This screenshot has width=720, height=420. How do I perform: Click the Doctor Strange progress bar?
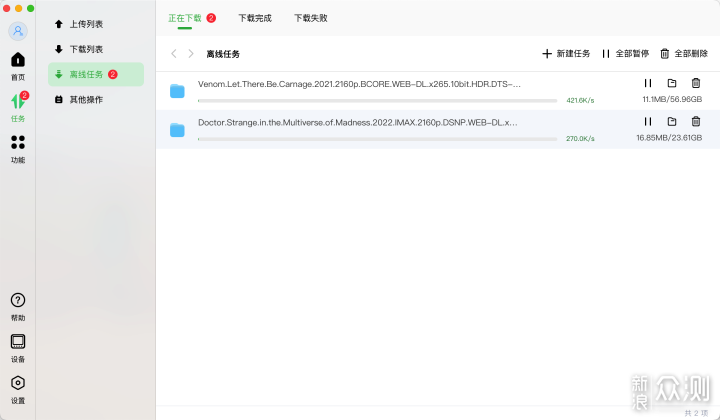click(377, 139)
